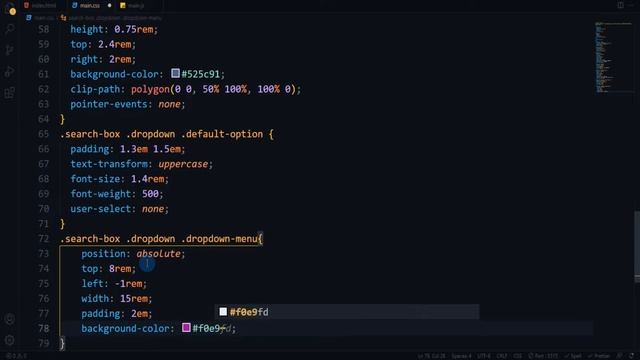Click errors and warnings status indicator
640x360 pixels.
tap(16, 356)
